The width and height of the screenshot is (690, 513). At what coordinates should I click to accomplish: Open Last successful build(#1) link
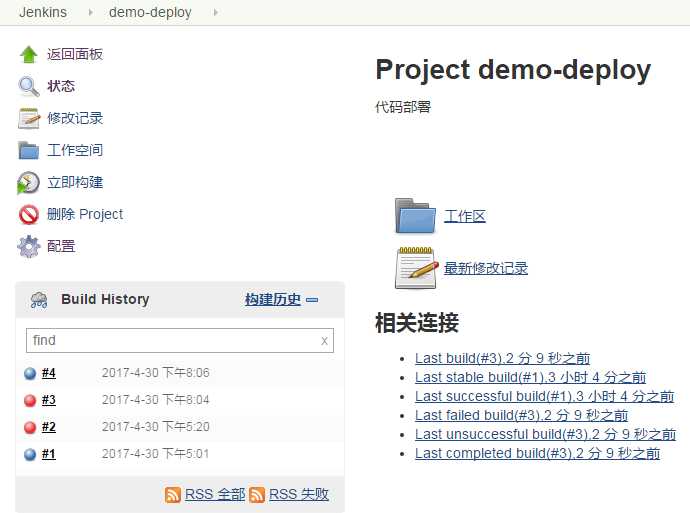click(544, 396)
